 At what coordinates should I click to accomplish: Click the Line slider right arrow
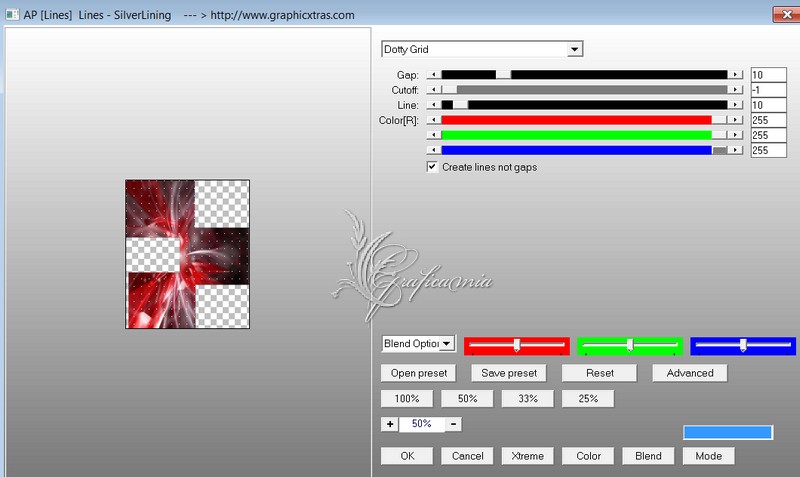click(735, 105)
